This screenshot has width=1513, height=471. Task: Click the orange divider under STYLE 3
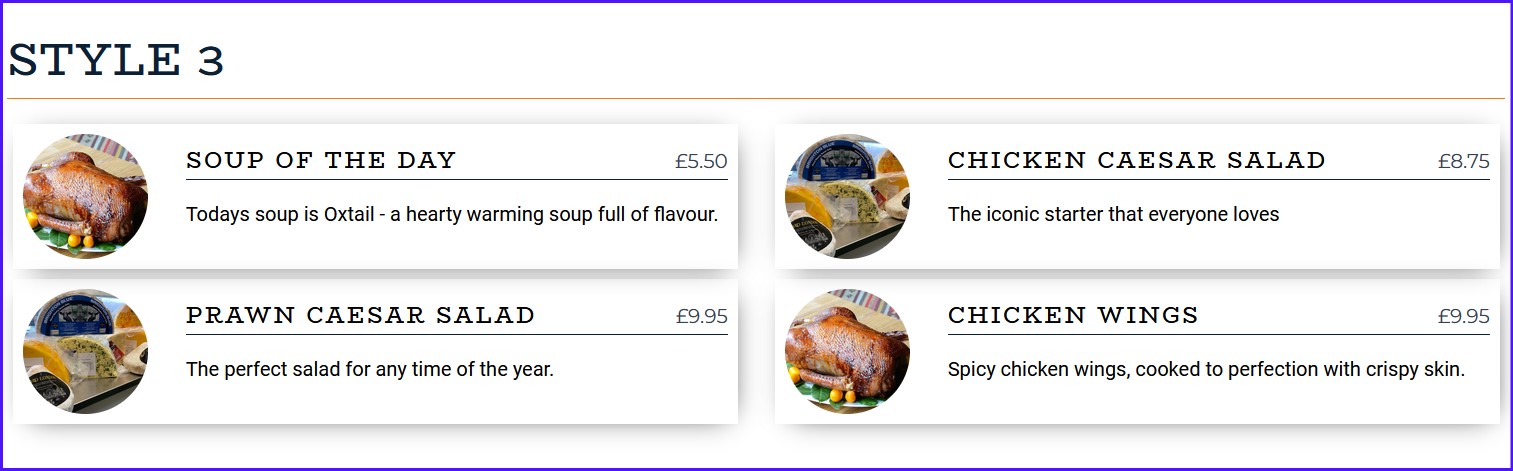click(x=756, y=99)
